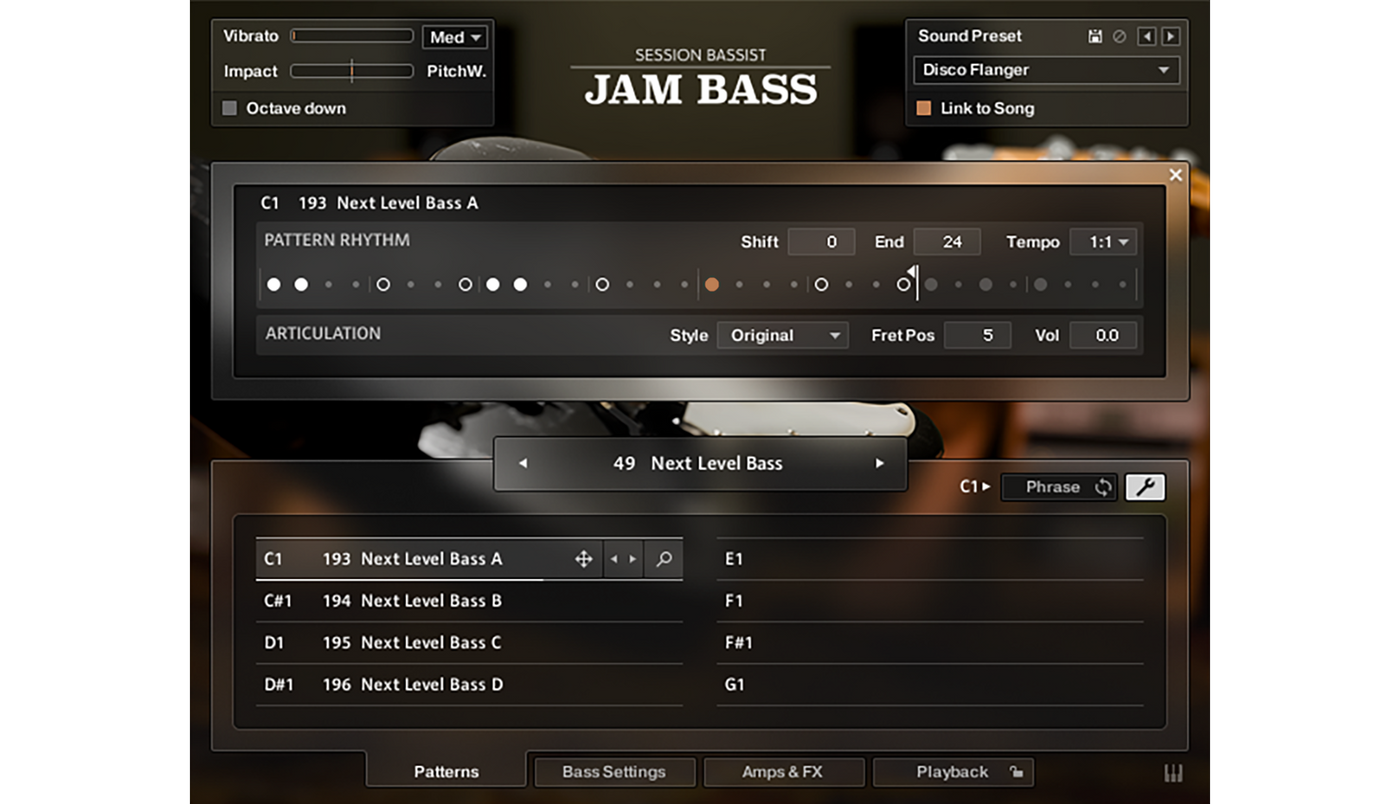
Task: Open the Tempo 1:1 dropdown
Action: point(1103,242)
